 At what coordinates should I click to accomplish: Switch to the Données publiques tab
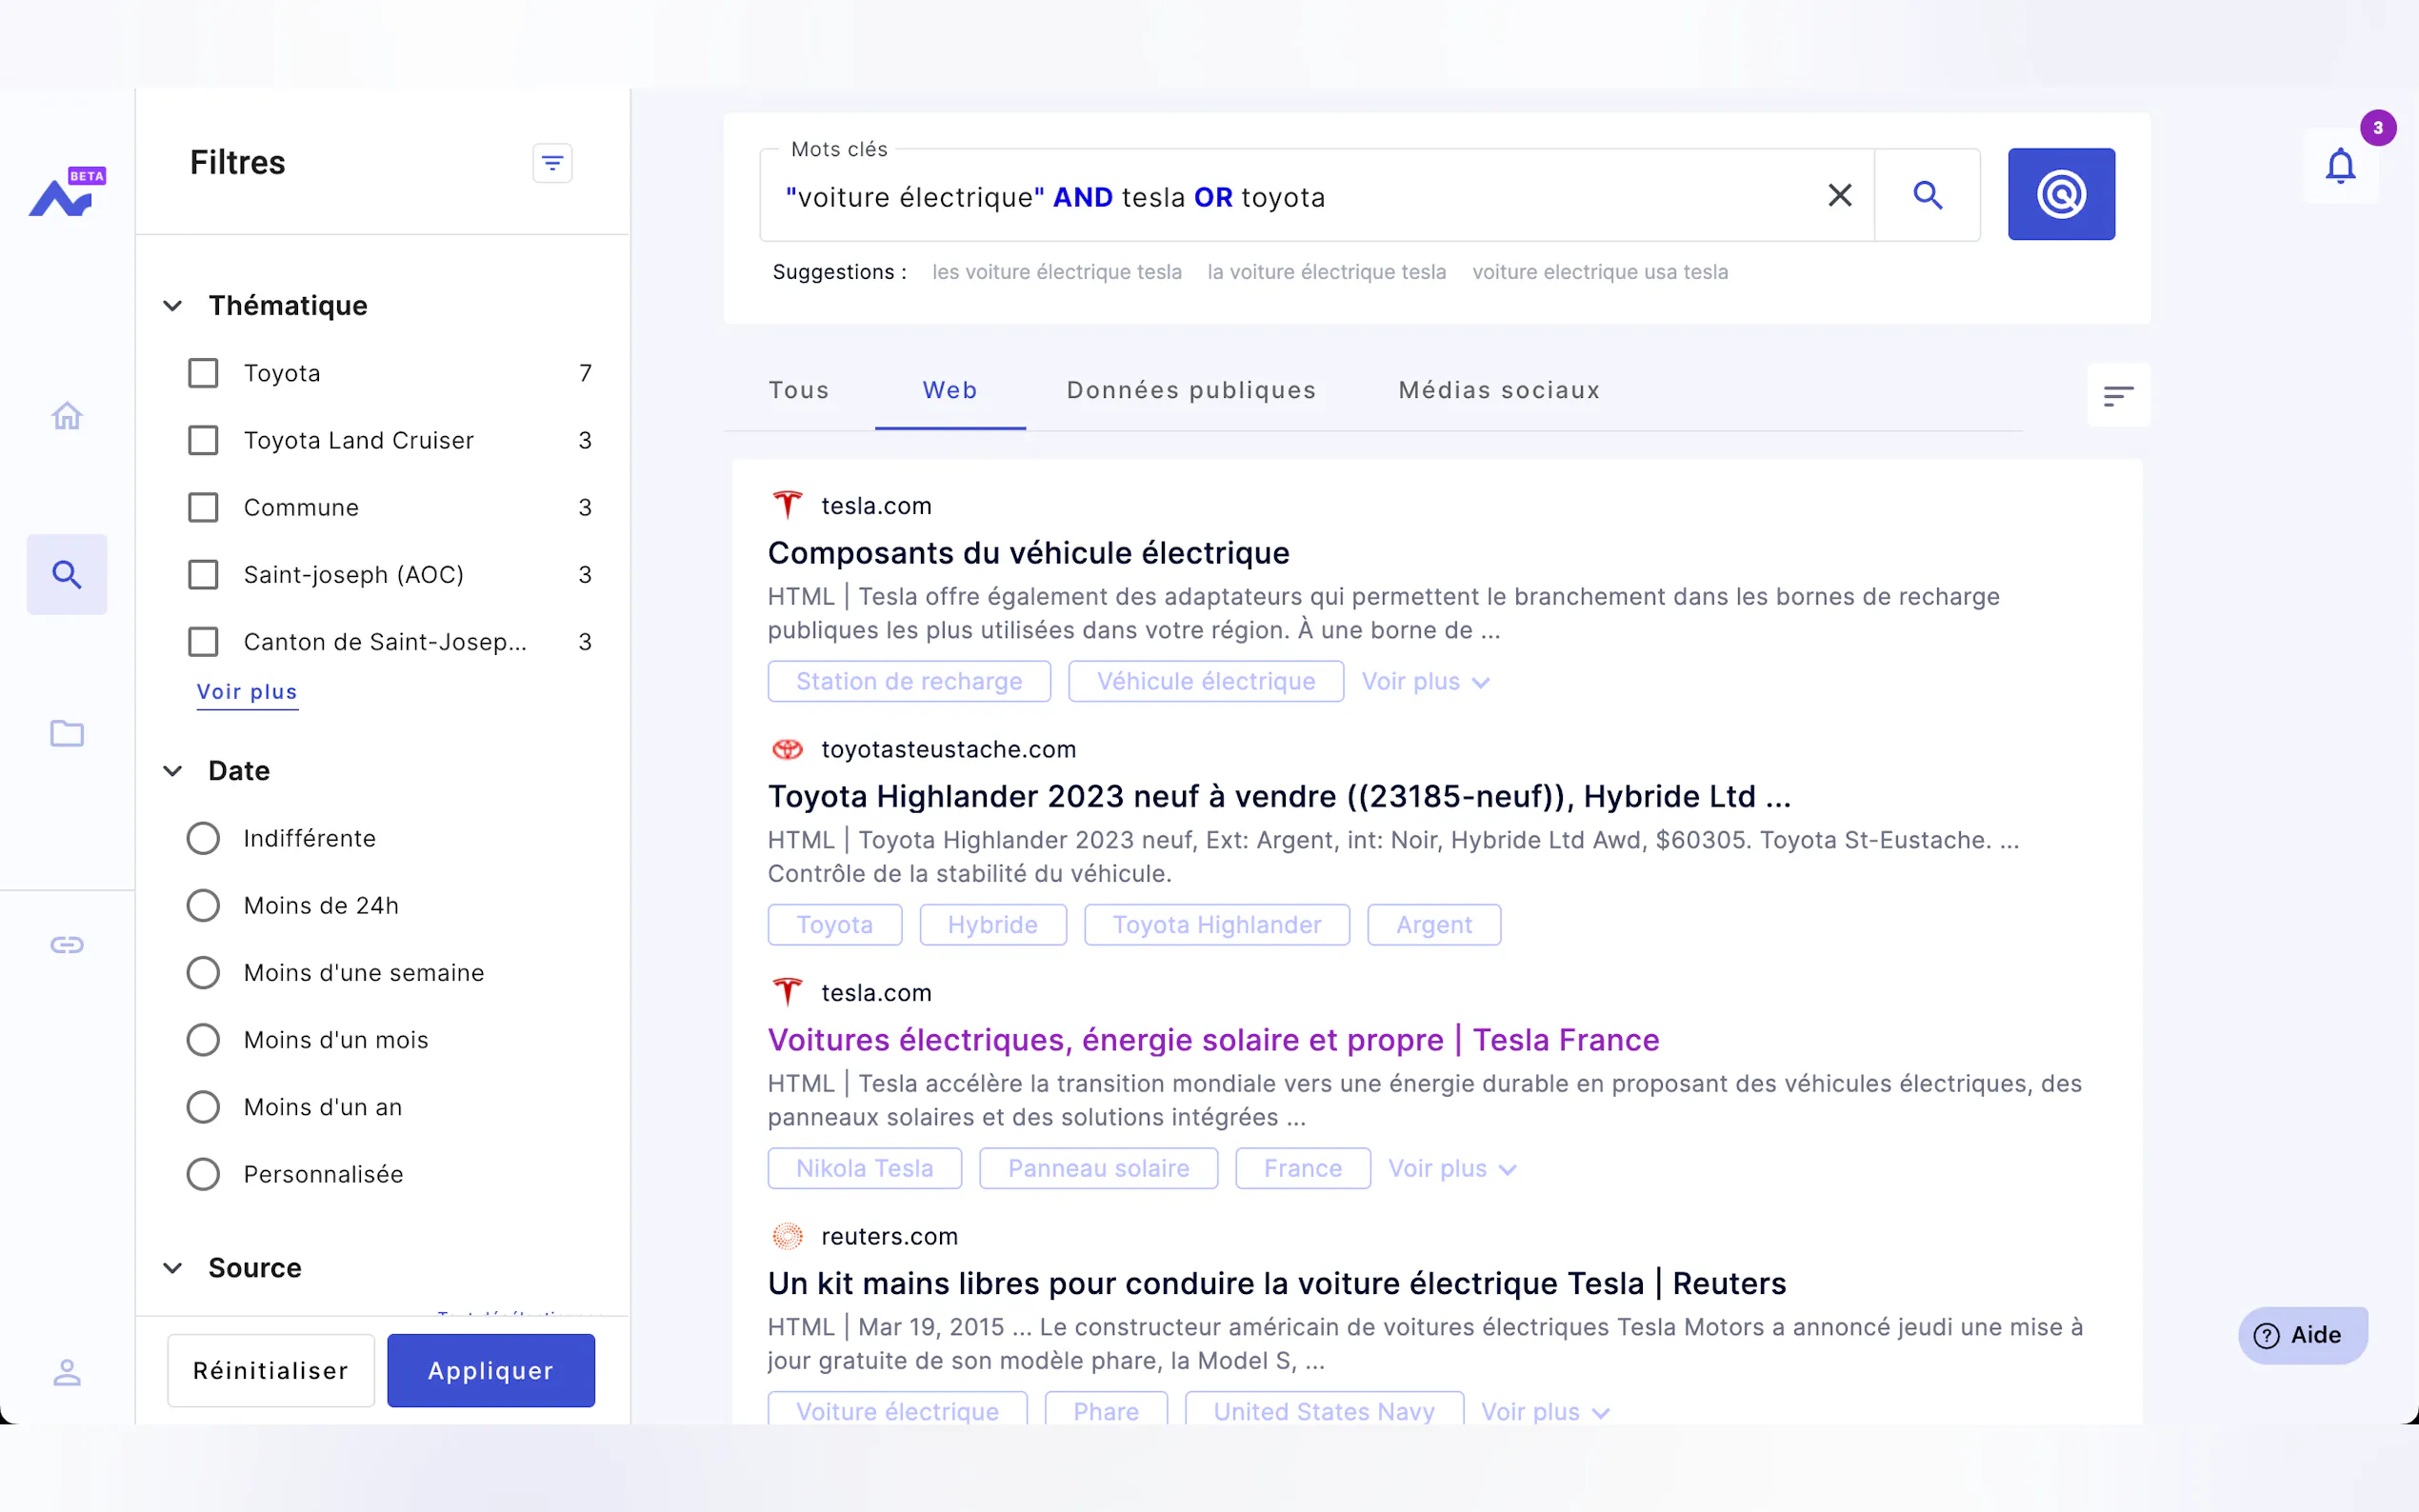pos(1191,390)
